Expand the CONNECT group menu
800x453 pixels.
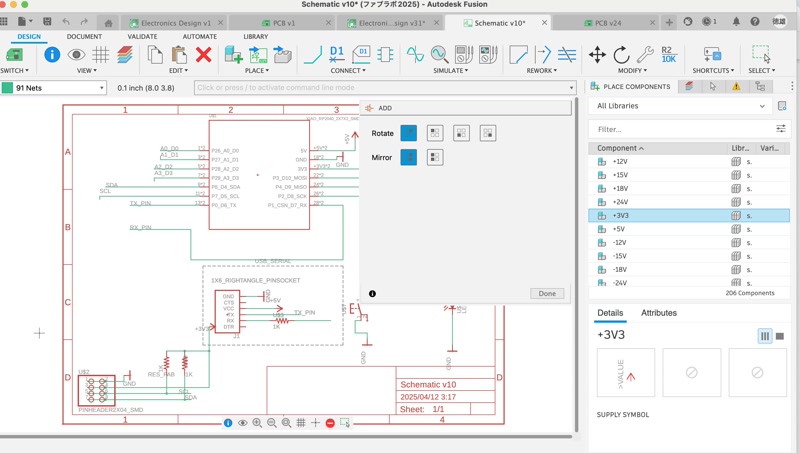coord(348,70)
